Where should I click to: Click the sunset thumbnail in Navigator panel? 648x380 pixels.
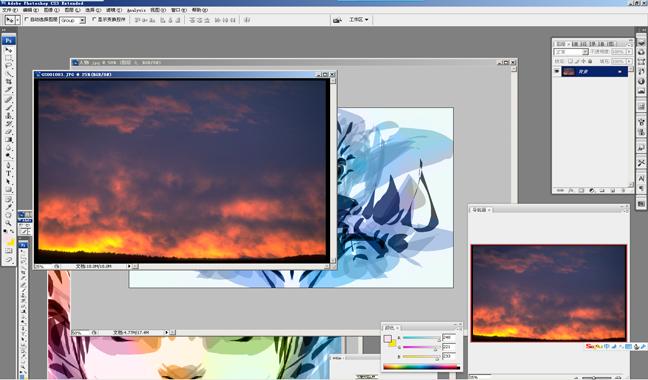pyautogui.click(x=549, y=293)
